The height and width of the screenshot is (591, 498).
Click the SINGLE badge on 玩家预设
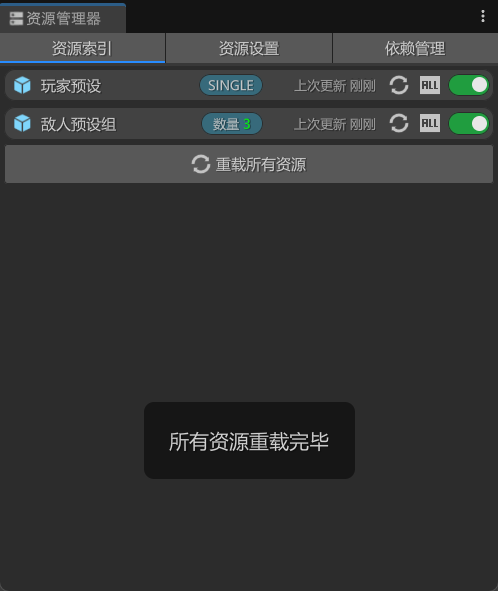coord(231,85)
